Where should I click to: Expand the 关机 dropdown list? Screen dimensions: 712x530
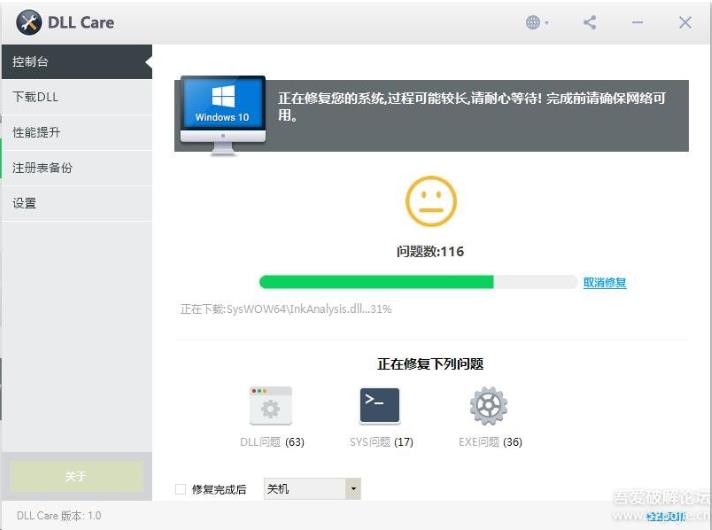point(352,489)
